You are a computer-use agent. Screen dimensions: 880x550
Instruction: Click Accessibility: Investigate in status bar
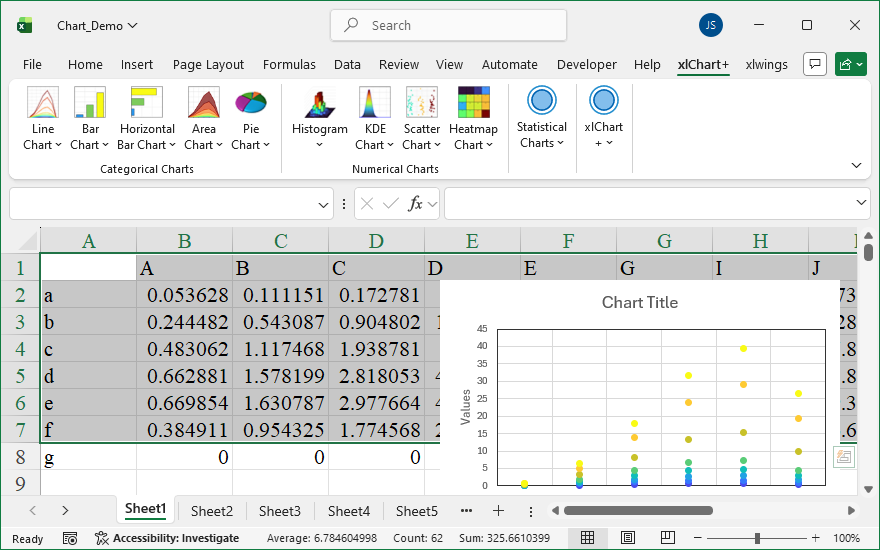click(x=167, y=538)
